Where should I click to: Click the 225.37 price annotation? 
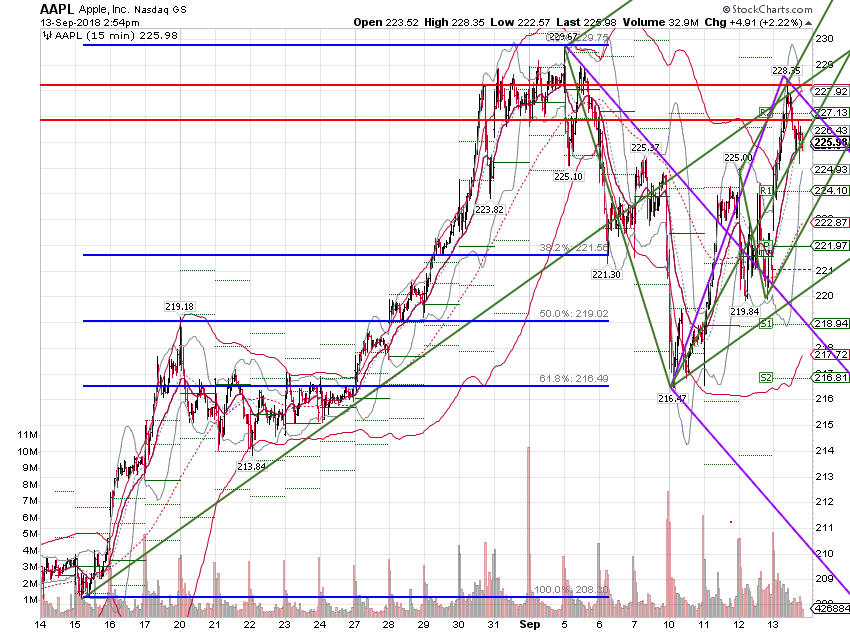point(645,148)
